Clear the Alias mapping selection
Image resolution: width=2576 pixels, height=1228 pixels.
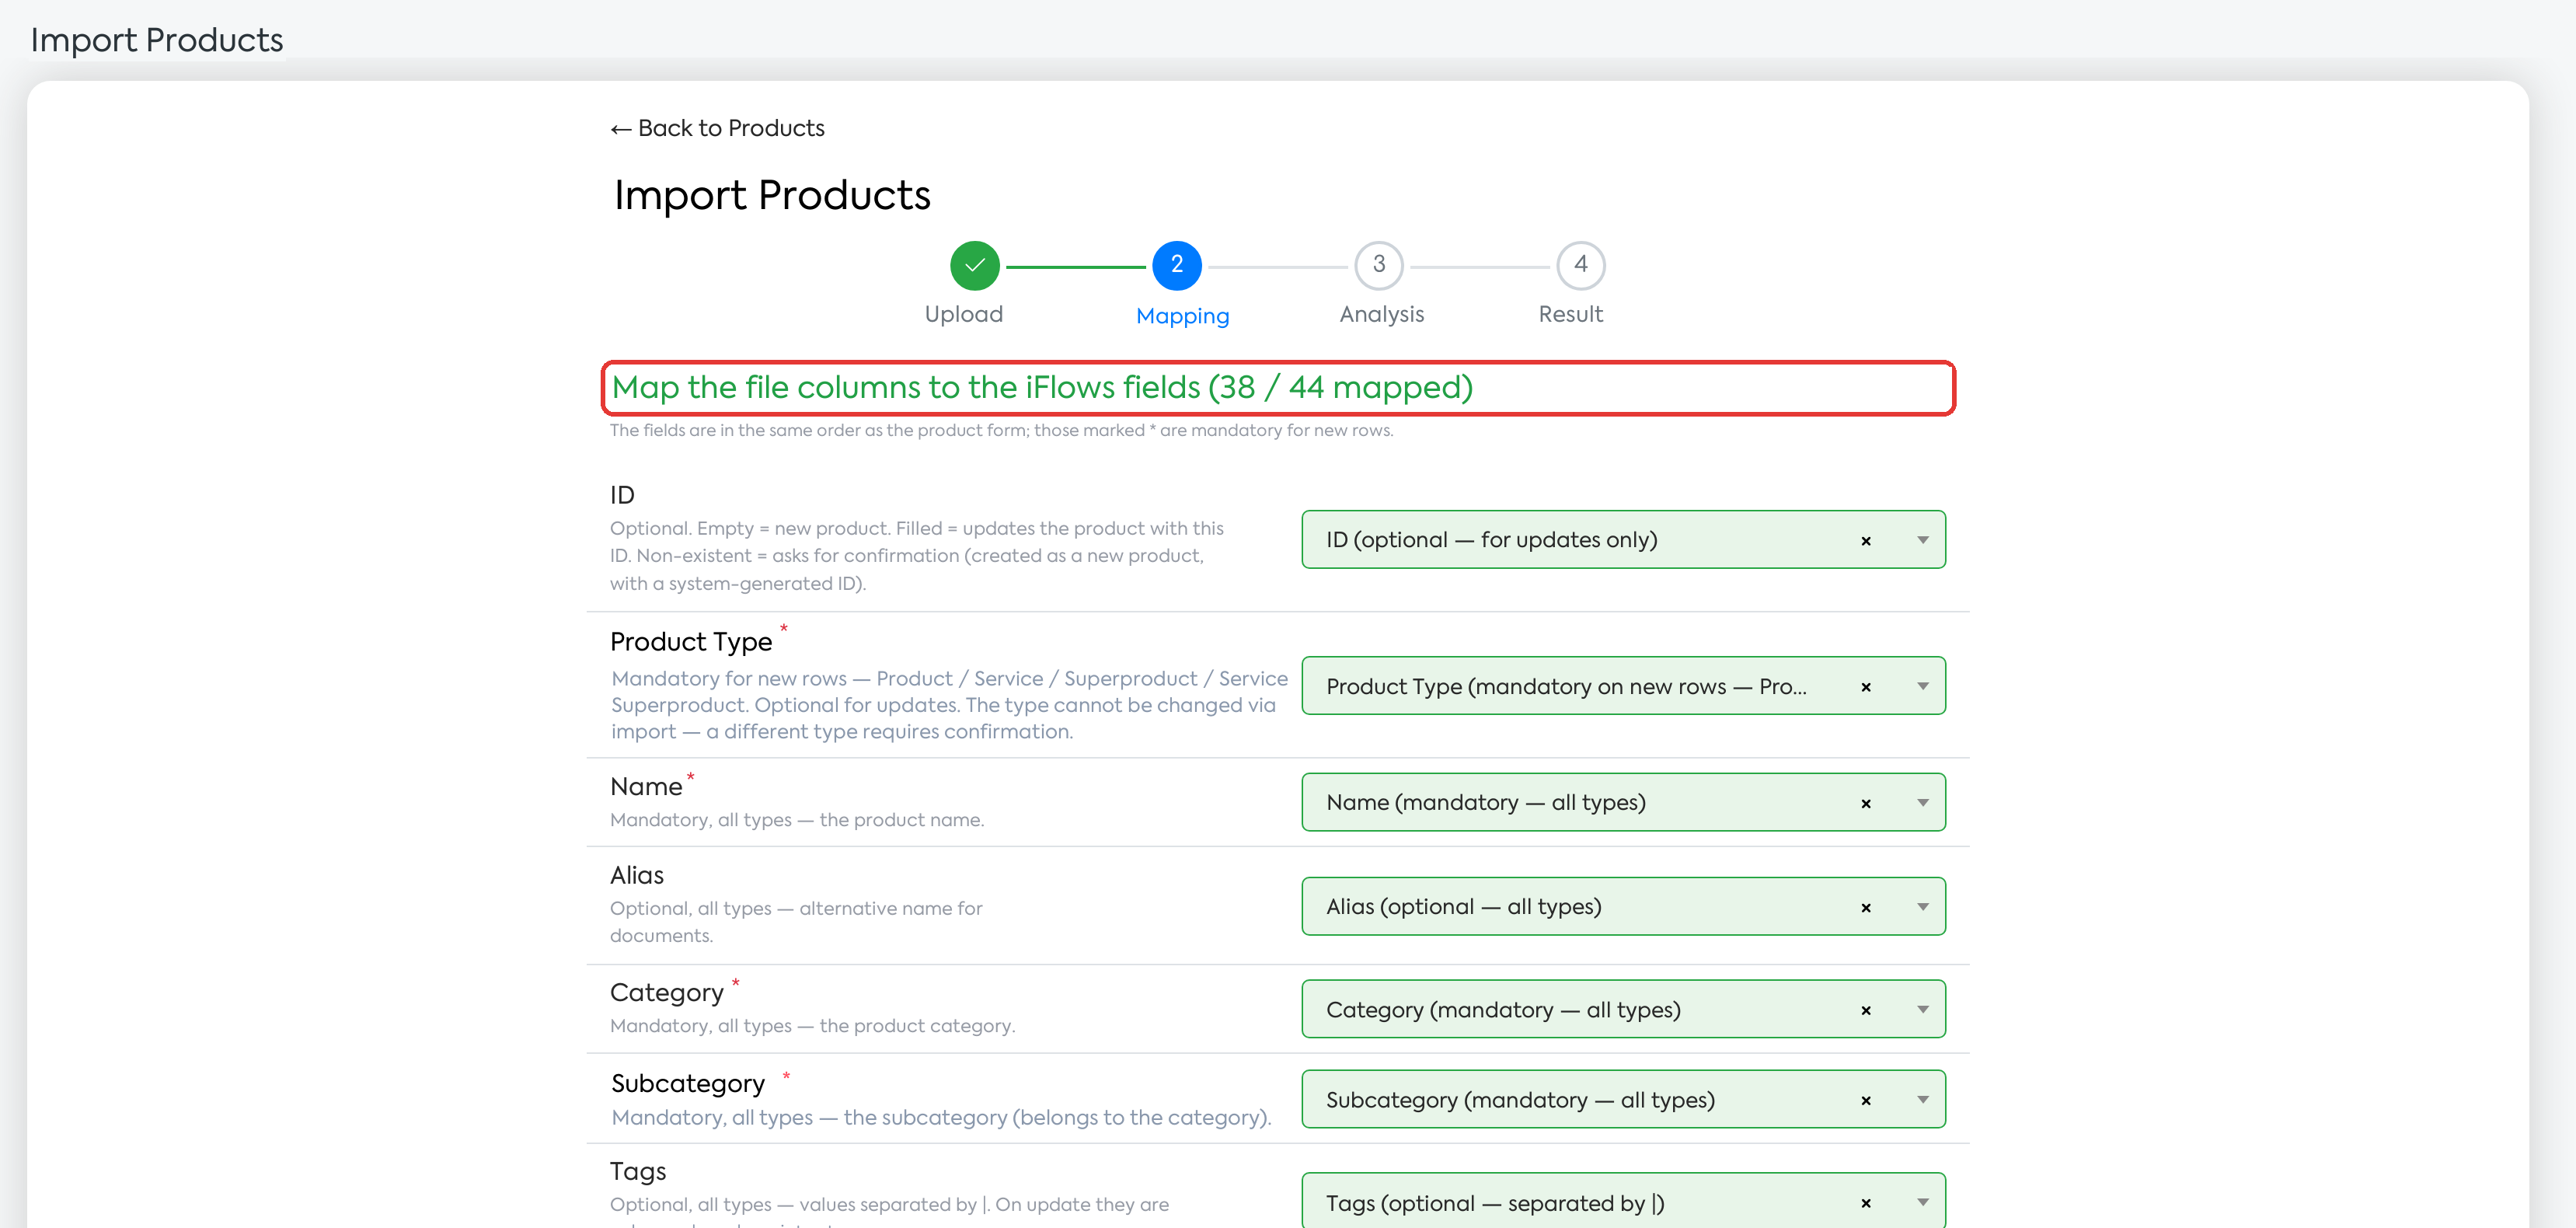(x=1865, y=908)
